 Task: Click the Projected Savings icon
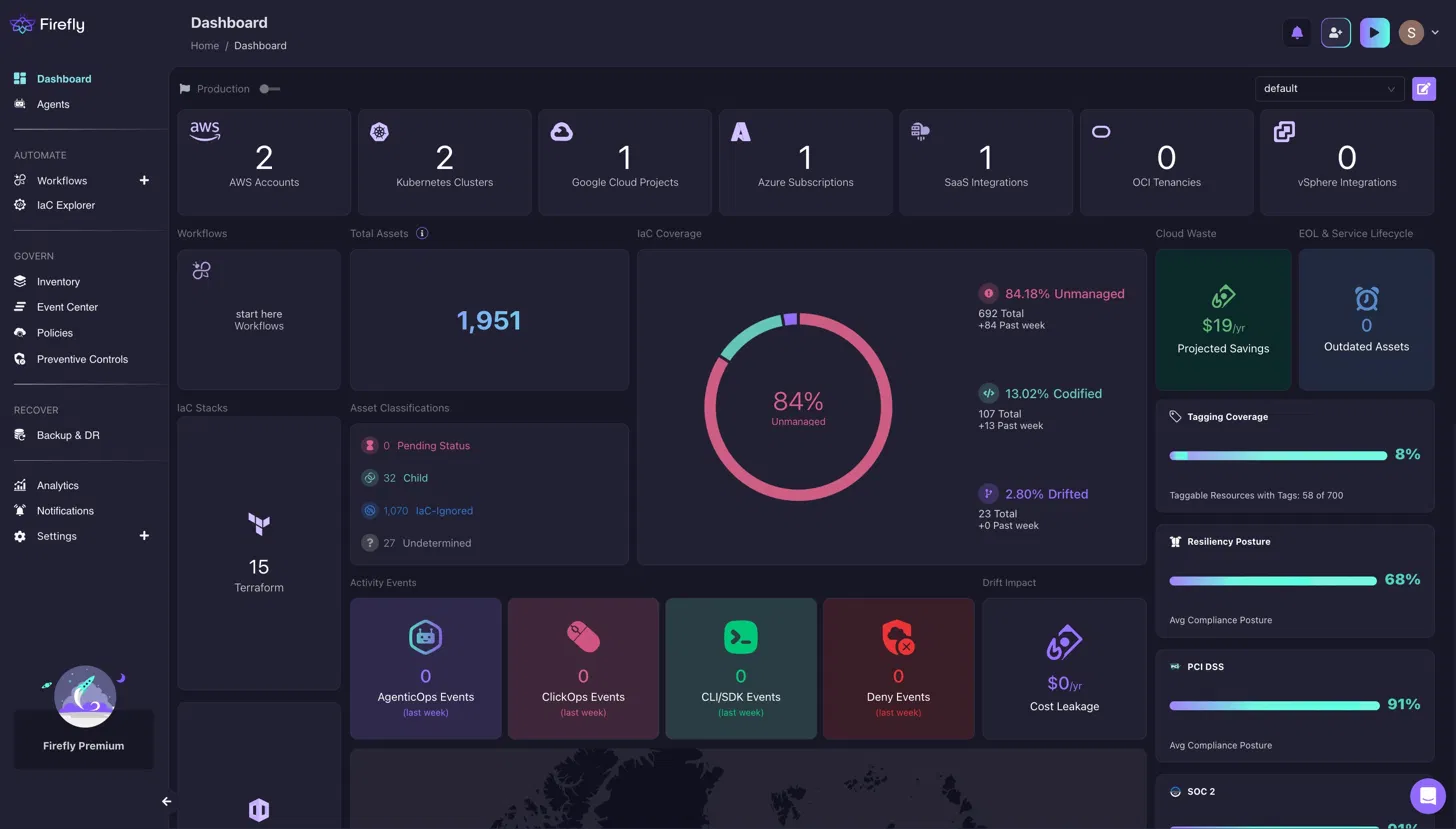click(1223, 296)
